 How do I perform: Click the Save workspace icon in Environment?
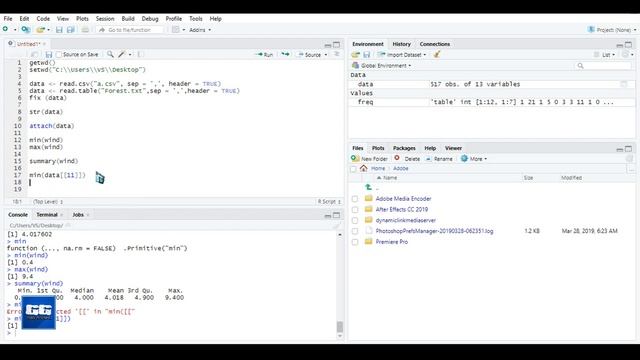pyautogui.click(x=367, y=55)
